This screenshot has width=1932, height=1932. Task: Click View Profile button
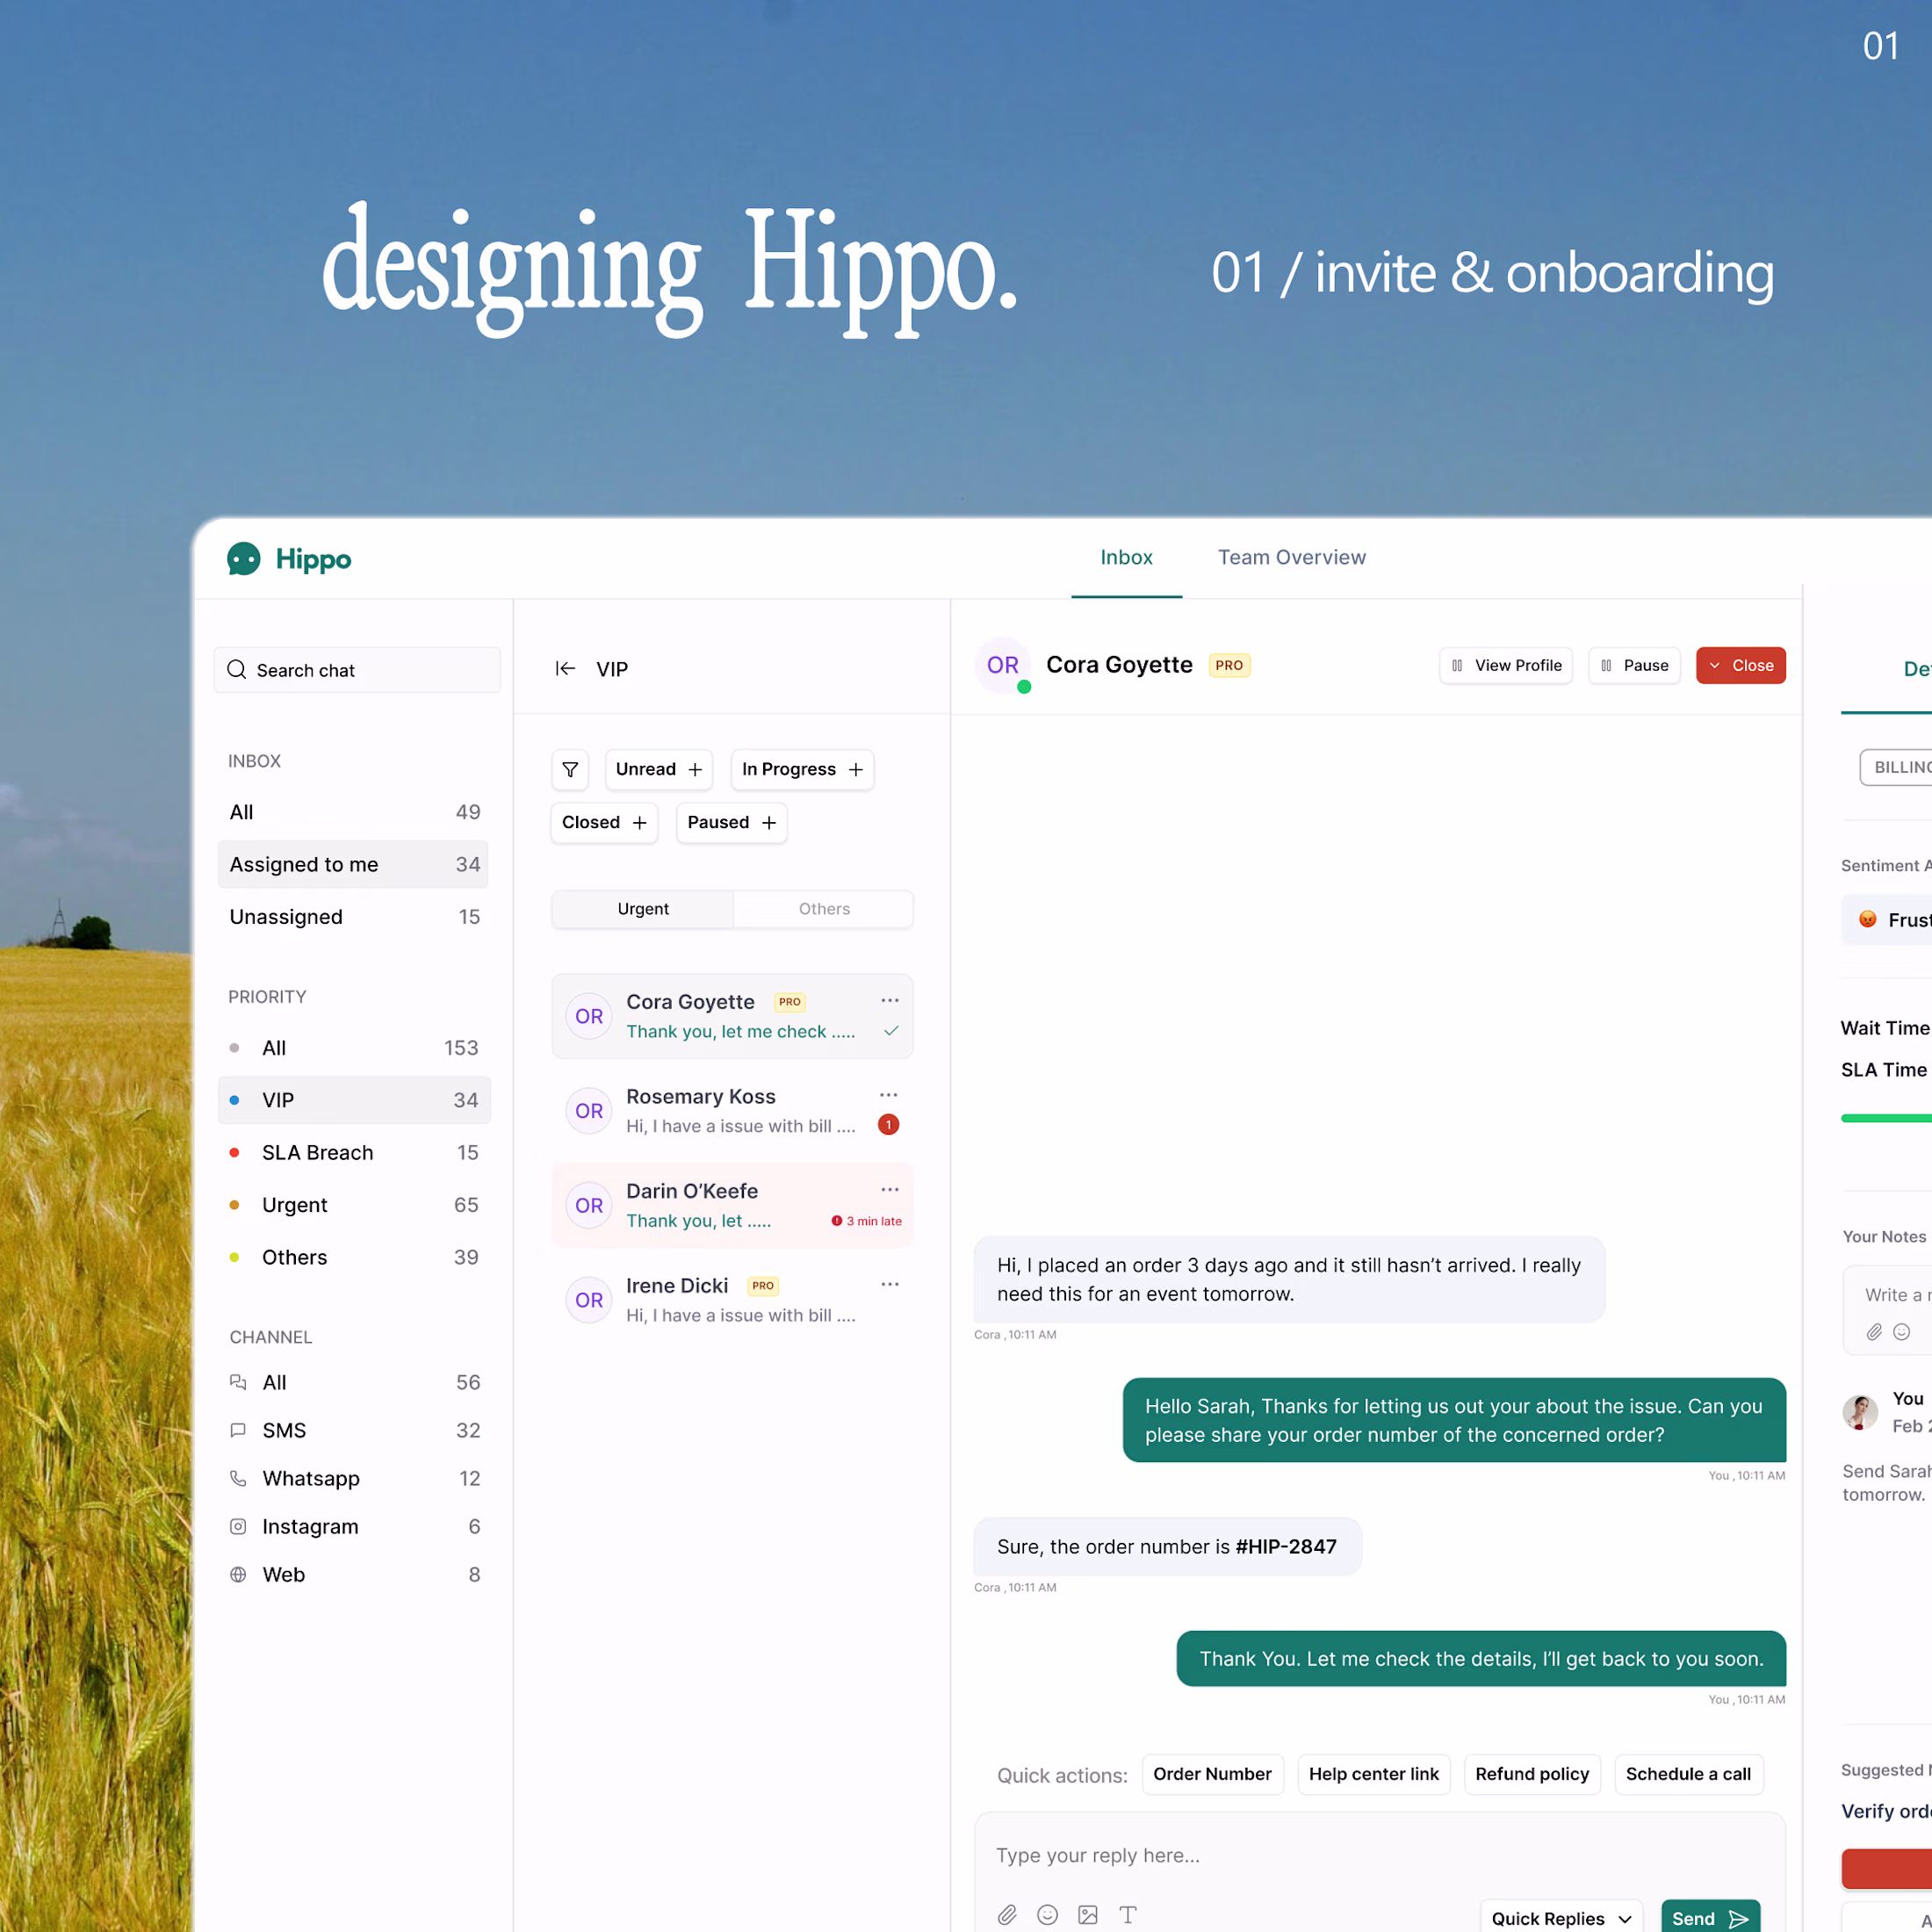pyautogui.click(x=1505, y=665)
